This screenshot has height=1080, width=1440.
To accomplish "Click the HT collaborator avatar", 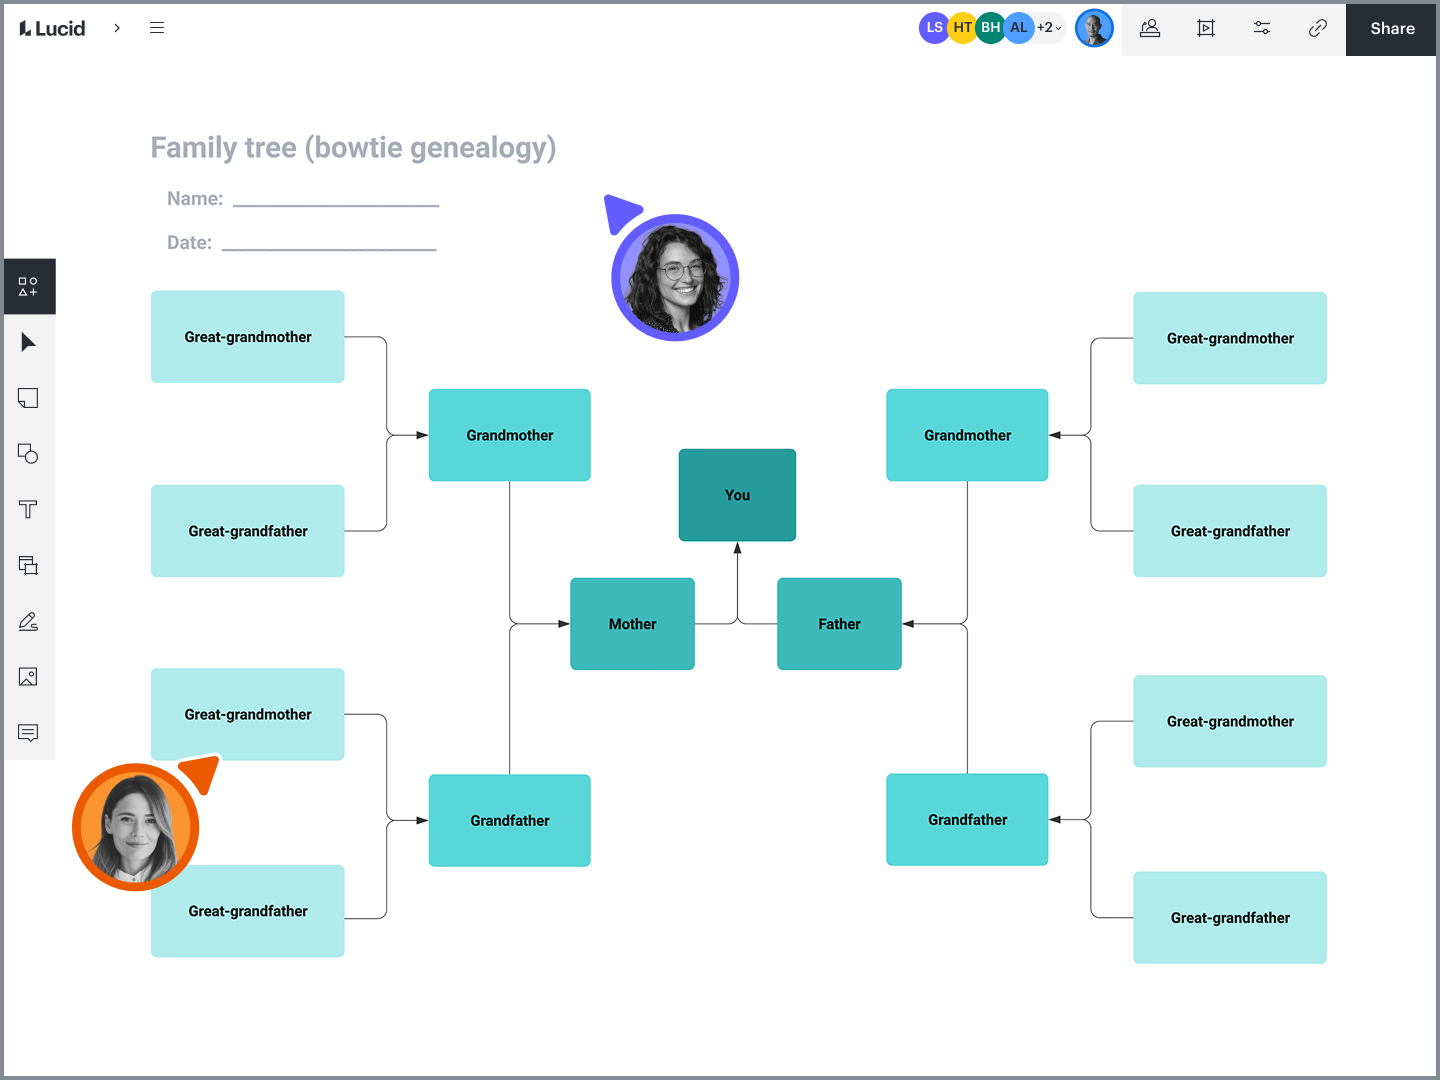I will pyautogui.click(x=962, y=28).
